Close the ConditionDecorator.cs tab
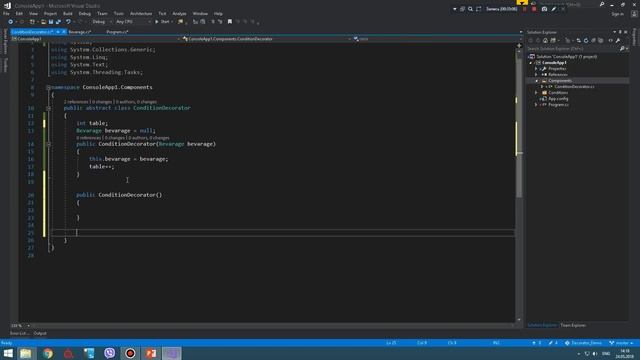 coord(64,32)
